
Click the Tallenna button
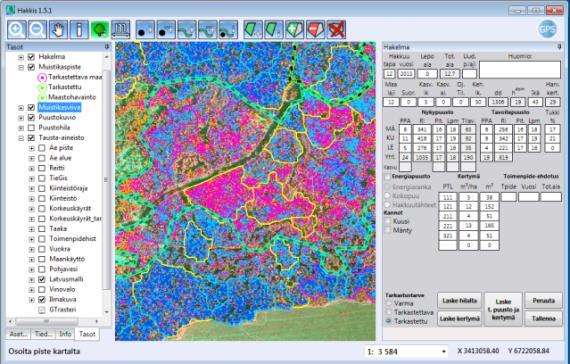543,319
